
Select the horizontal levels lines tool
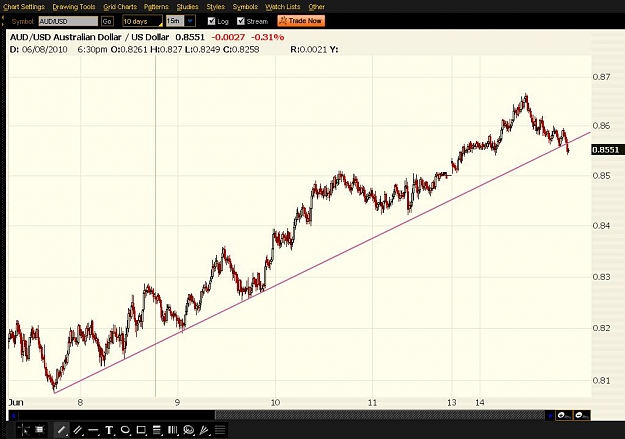point(220,430)
